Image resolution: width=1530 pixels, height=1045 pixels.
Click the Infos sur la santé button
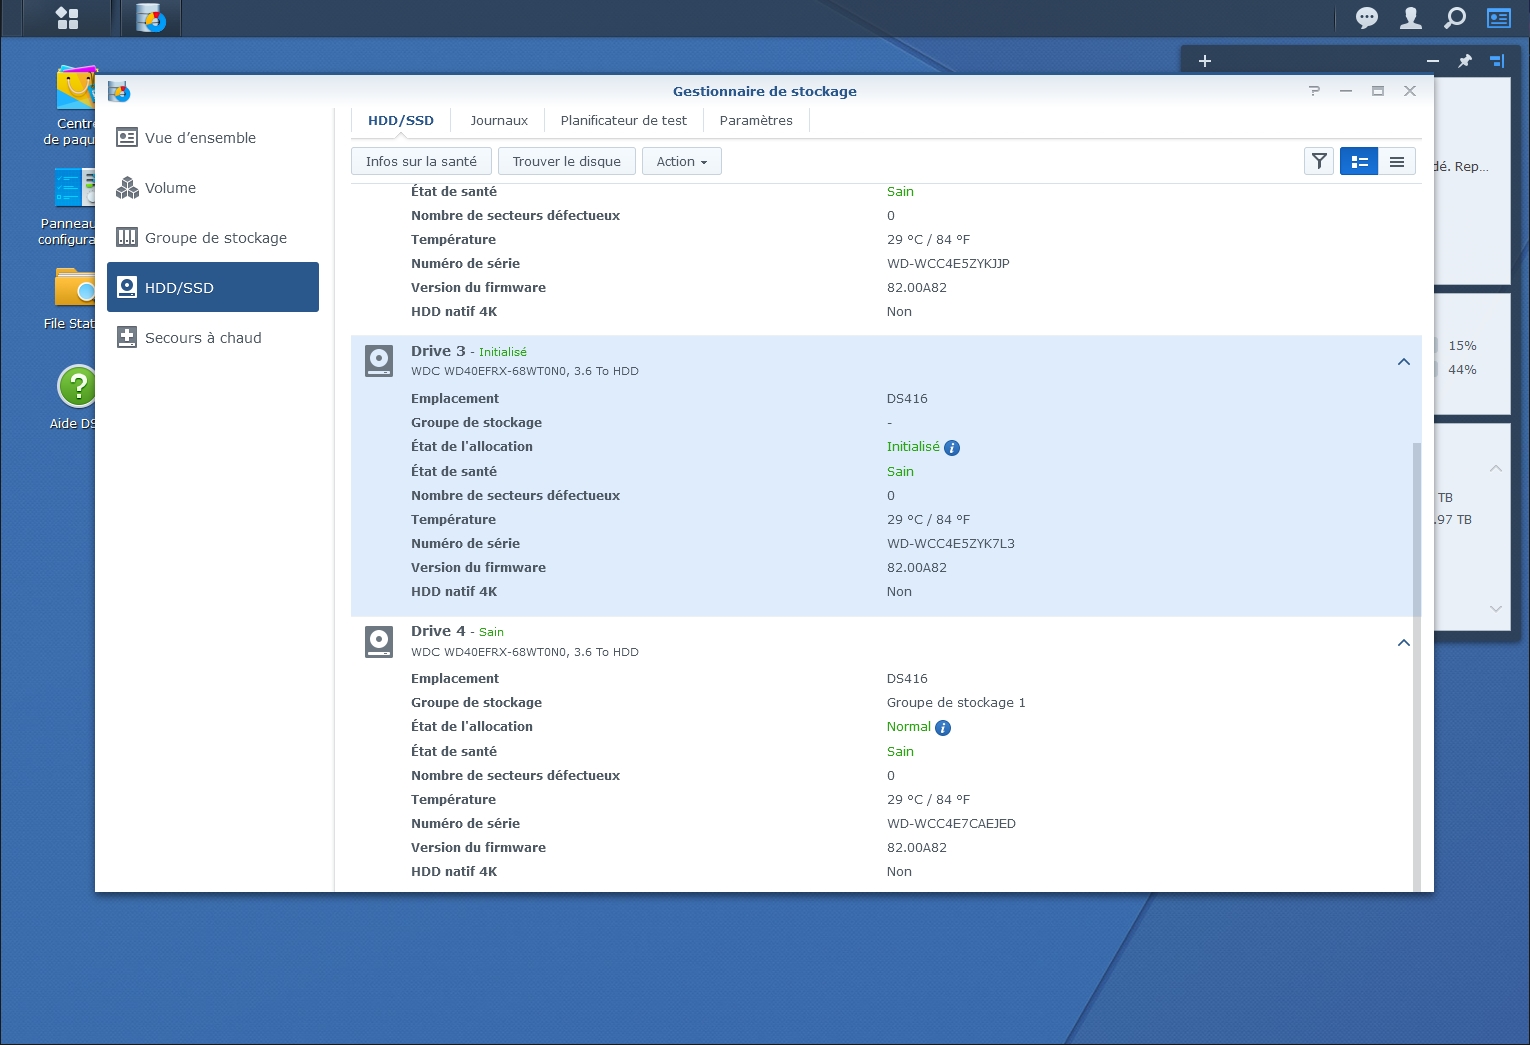pos(421,161)
